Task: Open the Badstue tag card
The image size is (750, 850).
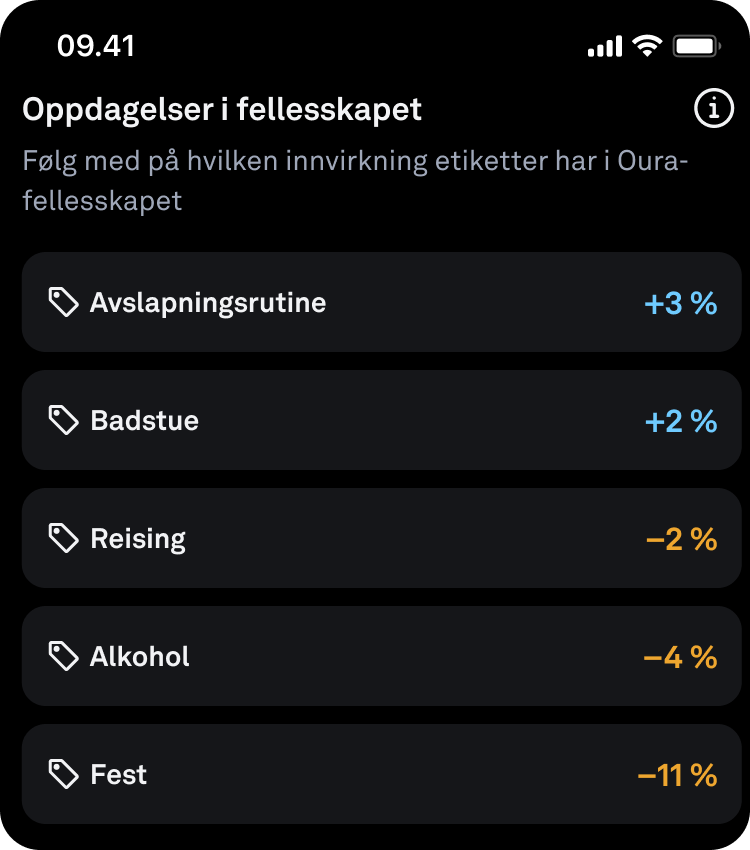Action: tap(382, 420)
